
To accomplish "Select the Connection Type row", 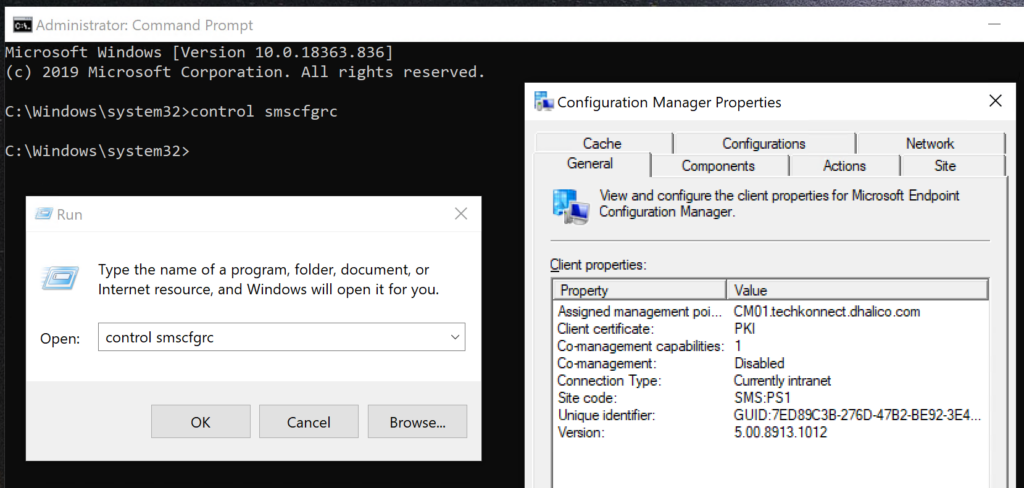I will point(770,380).
